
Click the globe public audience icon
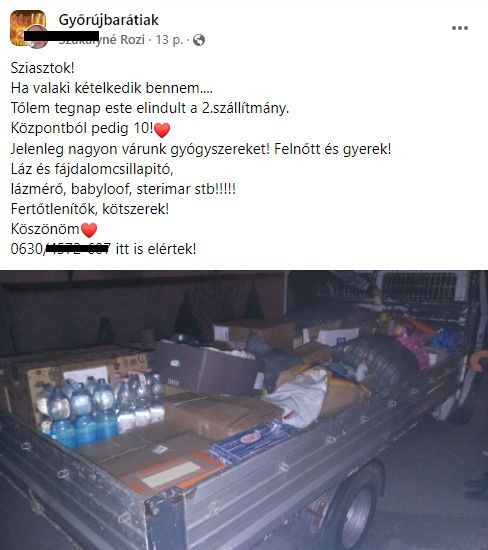[x=199, y=40]
